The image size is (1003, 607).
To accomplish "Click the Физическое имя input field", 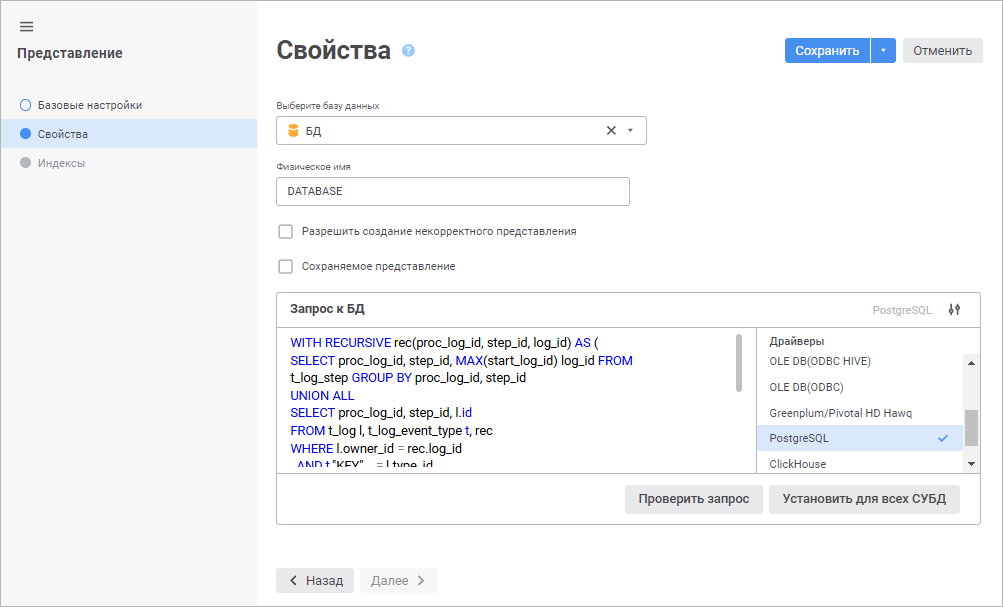I will 452,191.
